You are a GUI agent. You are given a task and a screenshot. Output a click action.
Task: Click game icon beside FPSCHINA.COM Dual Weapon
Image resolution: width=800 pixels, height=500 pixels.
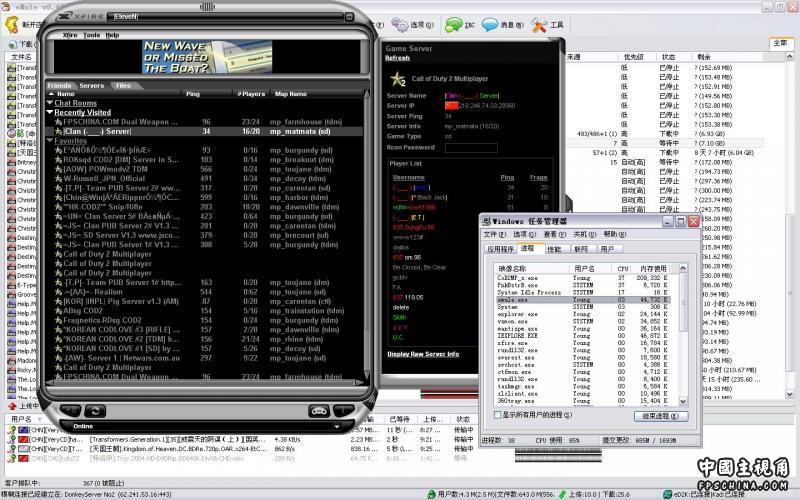coord(58,122)
